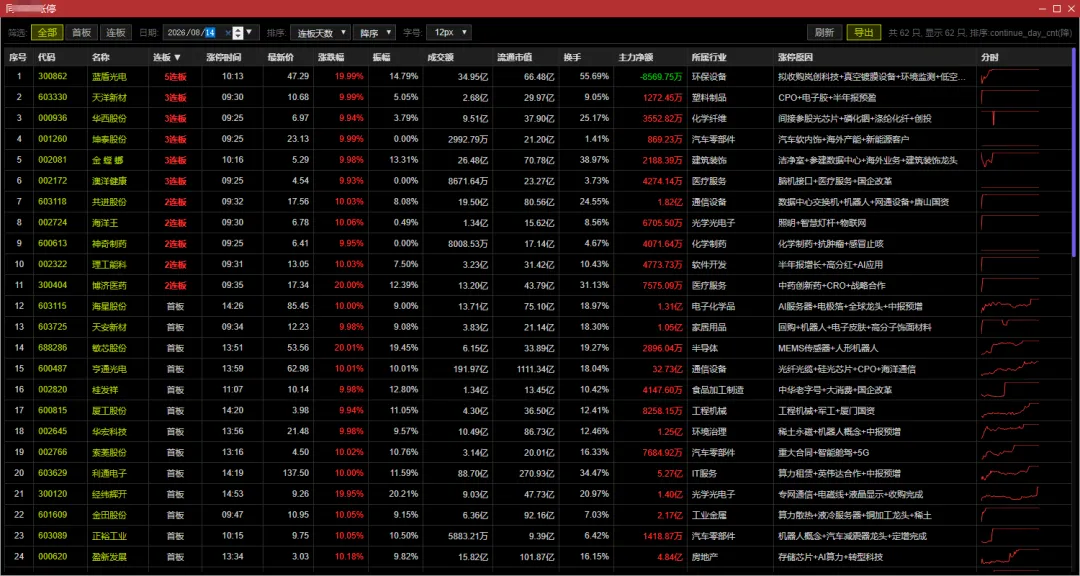
Task: Select stock name 海洋王
Action: (x=105, y=223)
